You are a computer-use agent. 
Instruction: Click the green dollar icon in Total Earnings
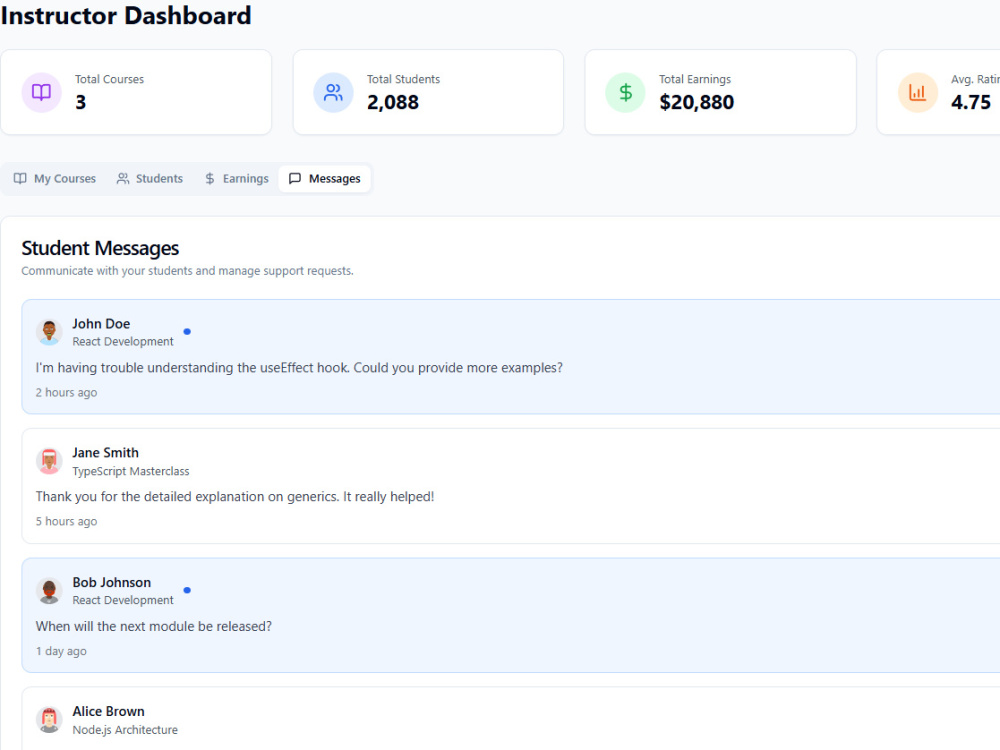click(626, 92)
